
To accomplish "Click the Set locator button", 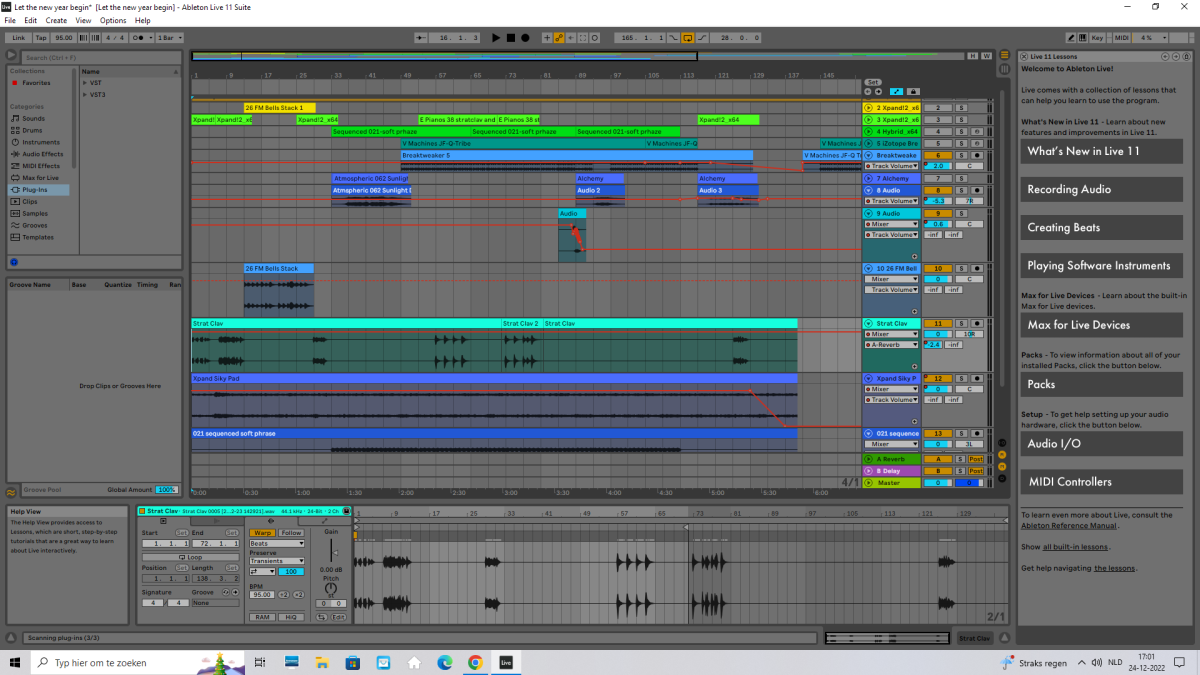I will tap(872, 81).
